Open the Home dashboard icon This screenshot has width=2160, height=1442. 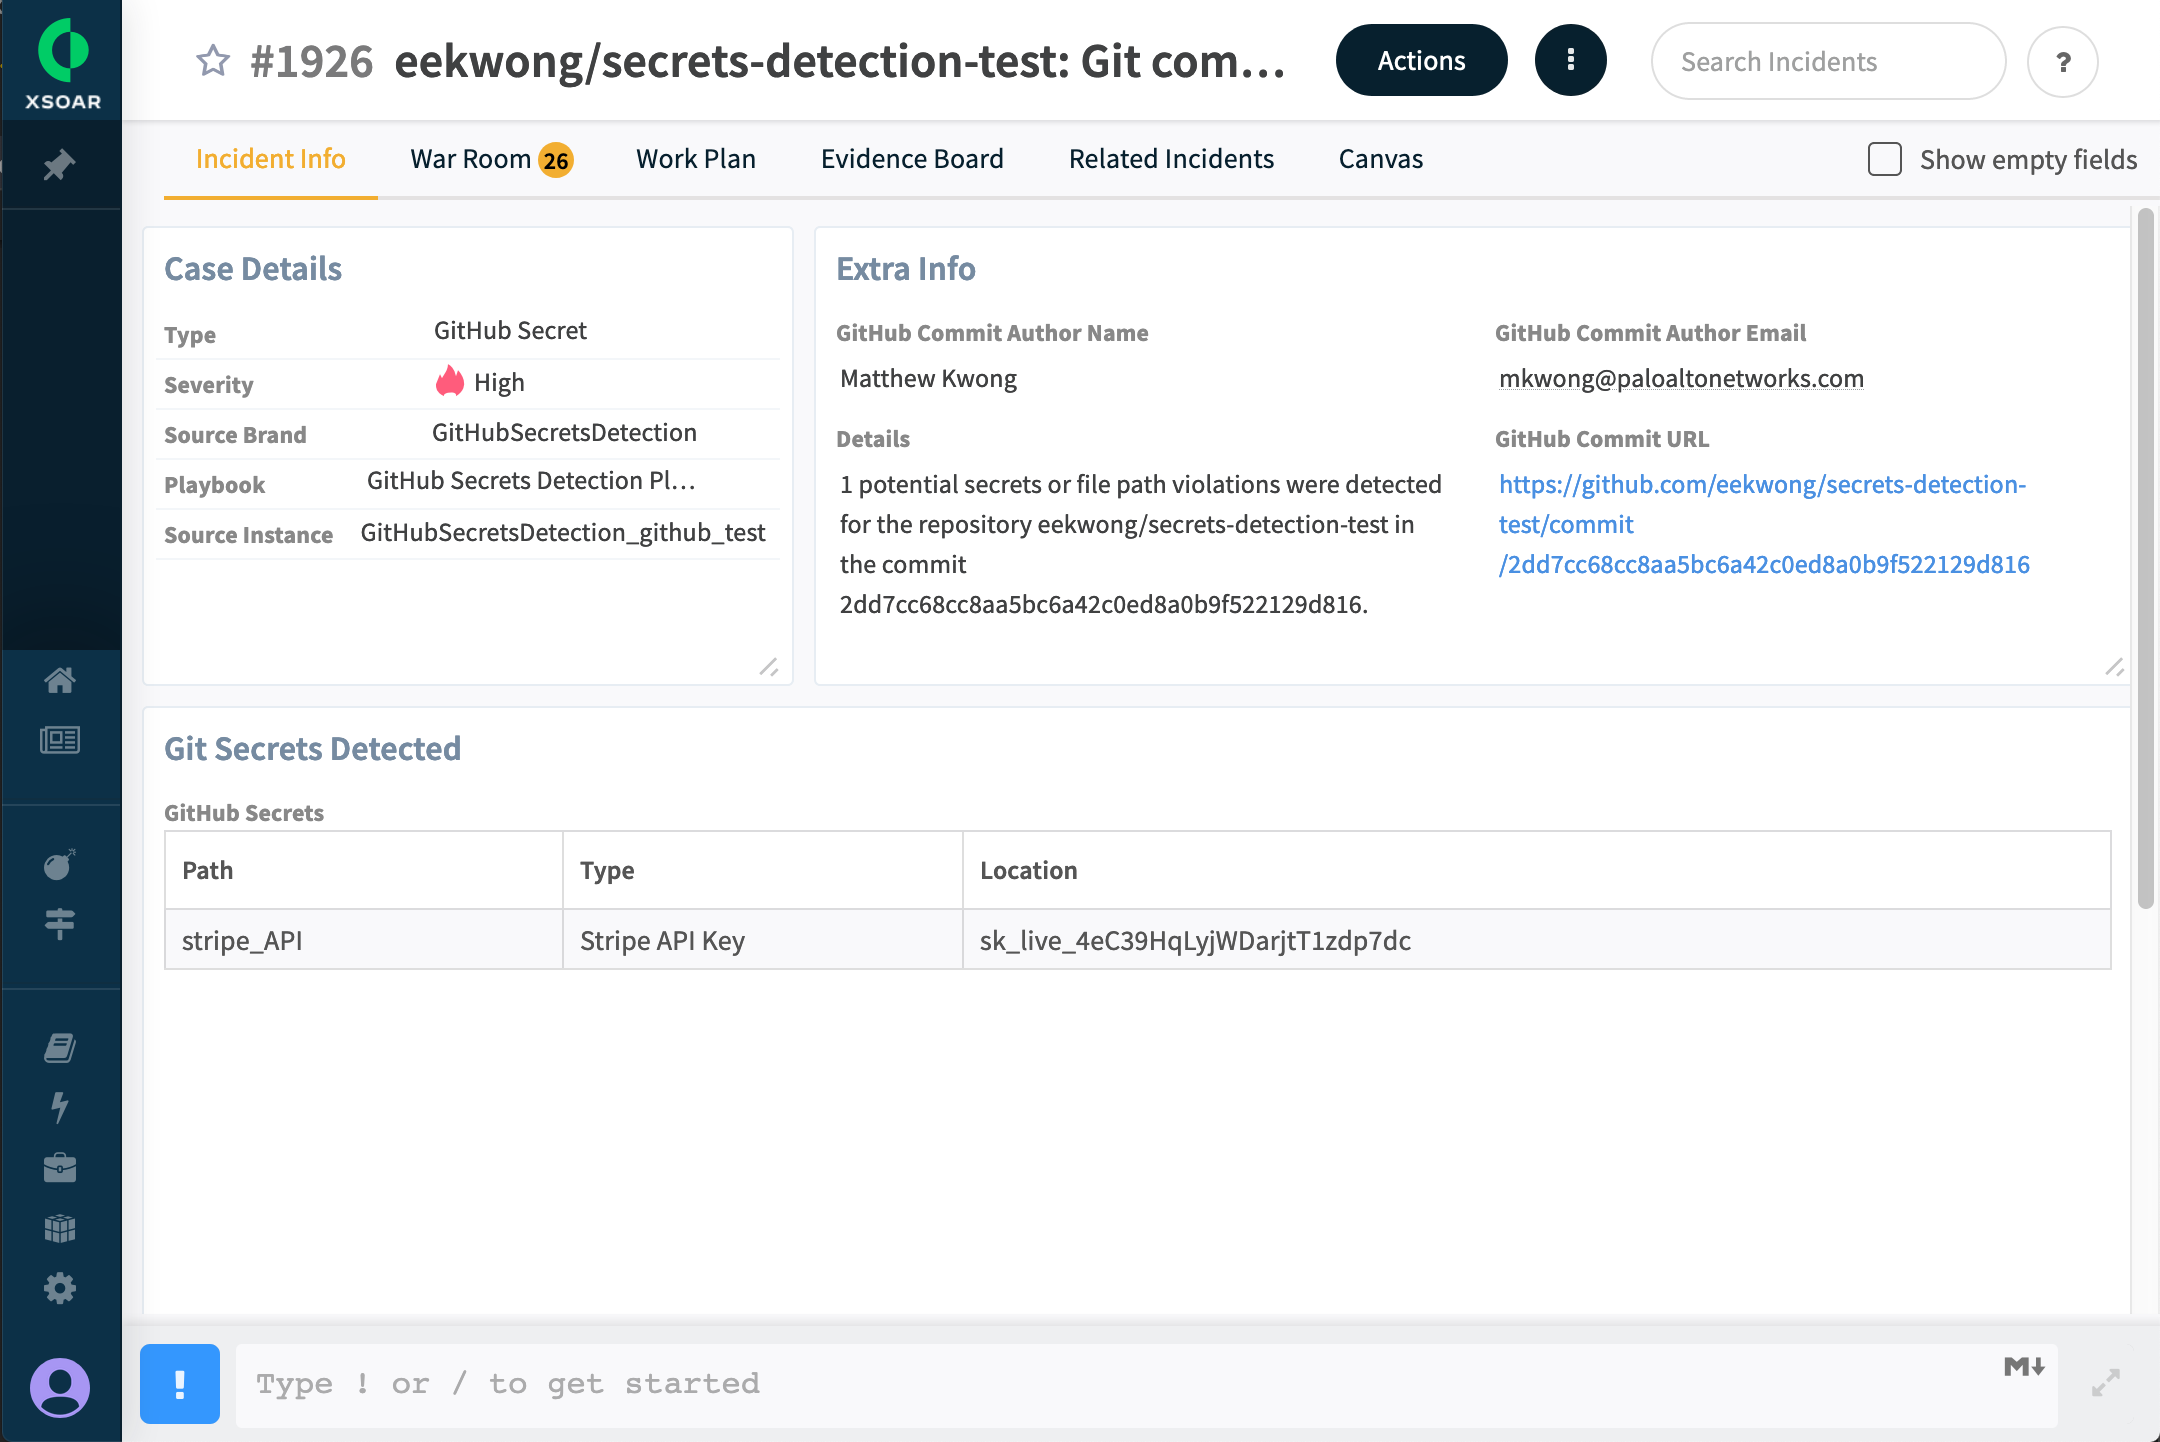coord(60,680)
